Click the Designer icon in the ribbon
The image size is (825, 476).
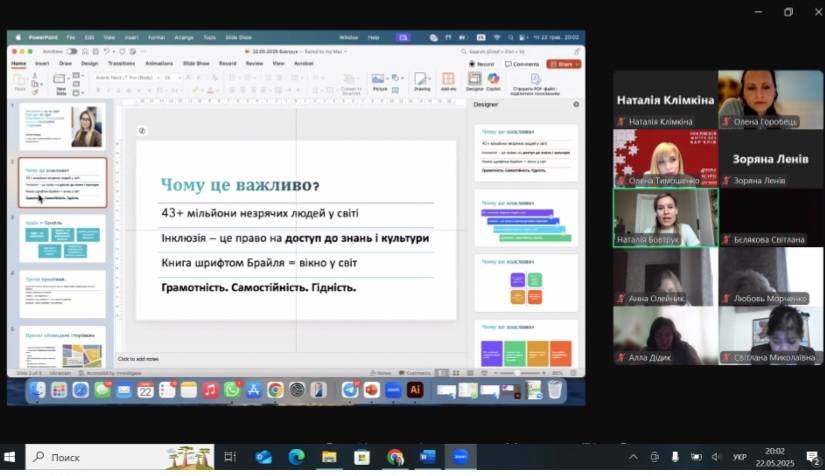click(474, 80)
